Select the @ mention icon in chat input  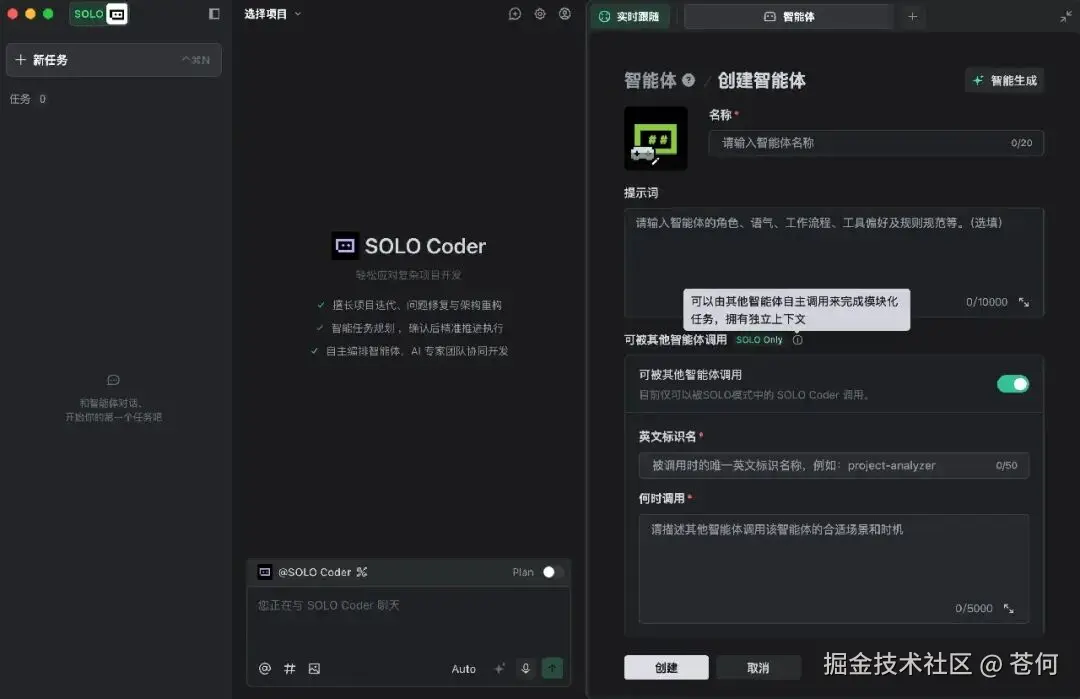pyautogui.click(x=264, y=668)
